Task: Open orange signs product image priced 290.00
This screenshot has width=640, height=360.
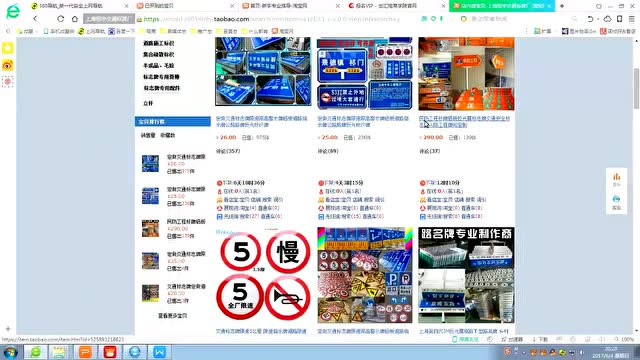Action: tap(466, 74)
